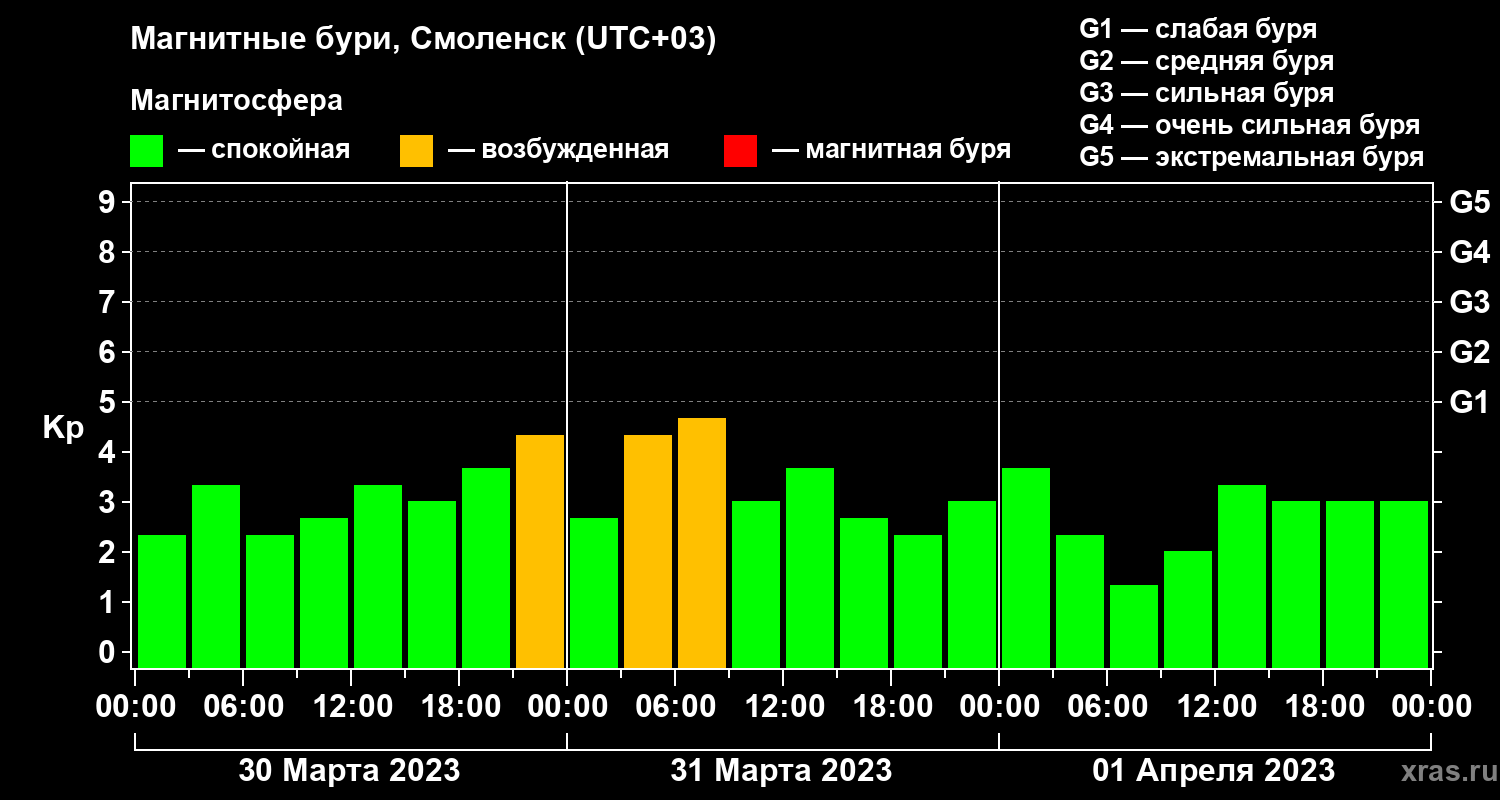This screenshot has width=1500, height=800.
Task: Click the red 'магнитная буря' legend swatch
Action: [x=740, y=151]
